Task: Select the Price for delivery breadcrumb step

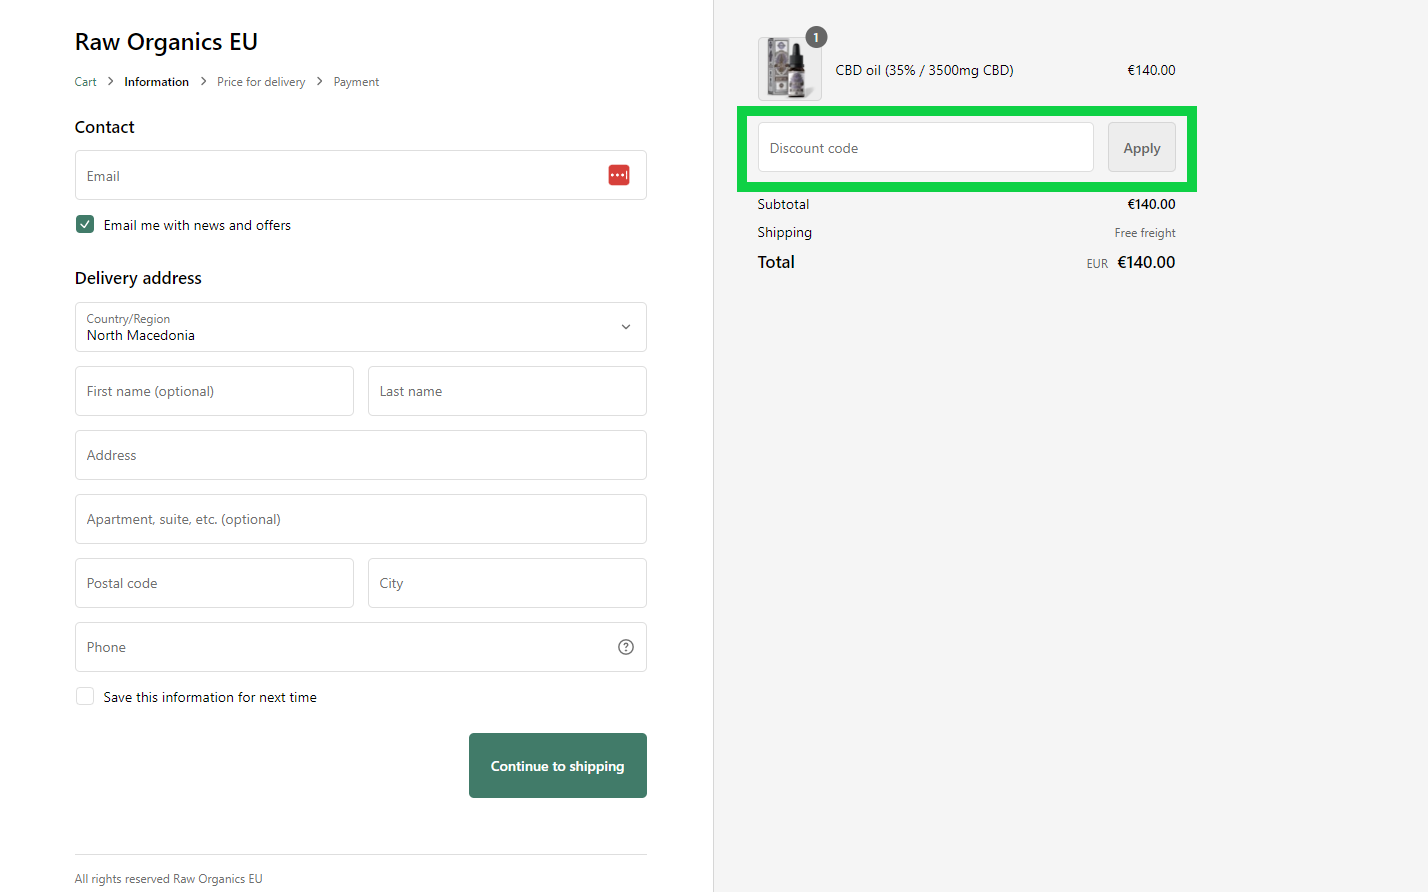Action: [x=261, y=82]
